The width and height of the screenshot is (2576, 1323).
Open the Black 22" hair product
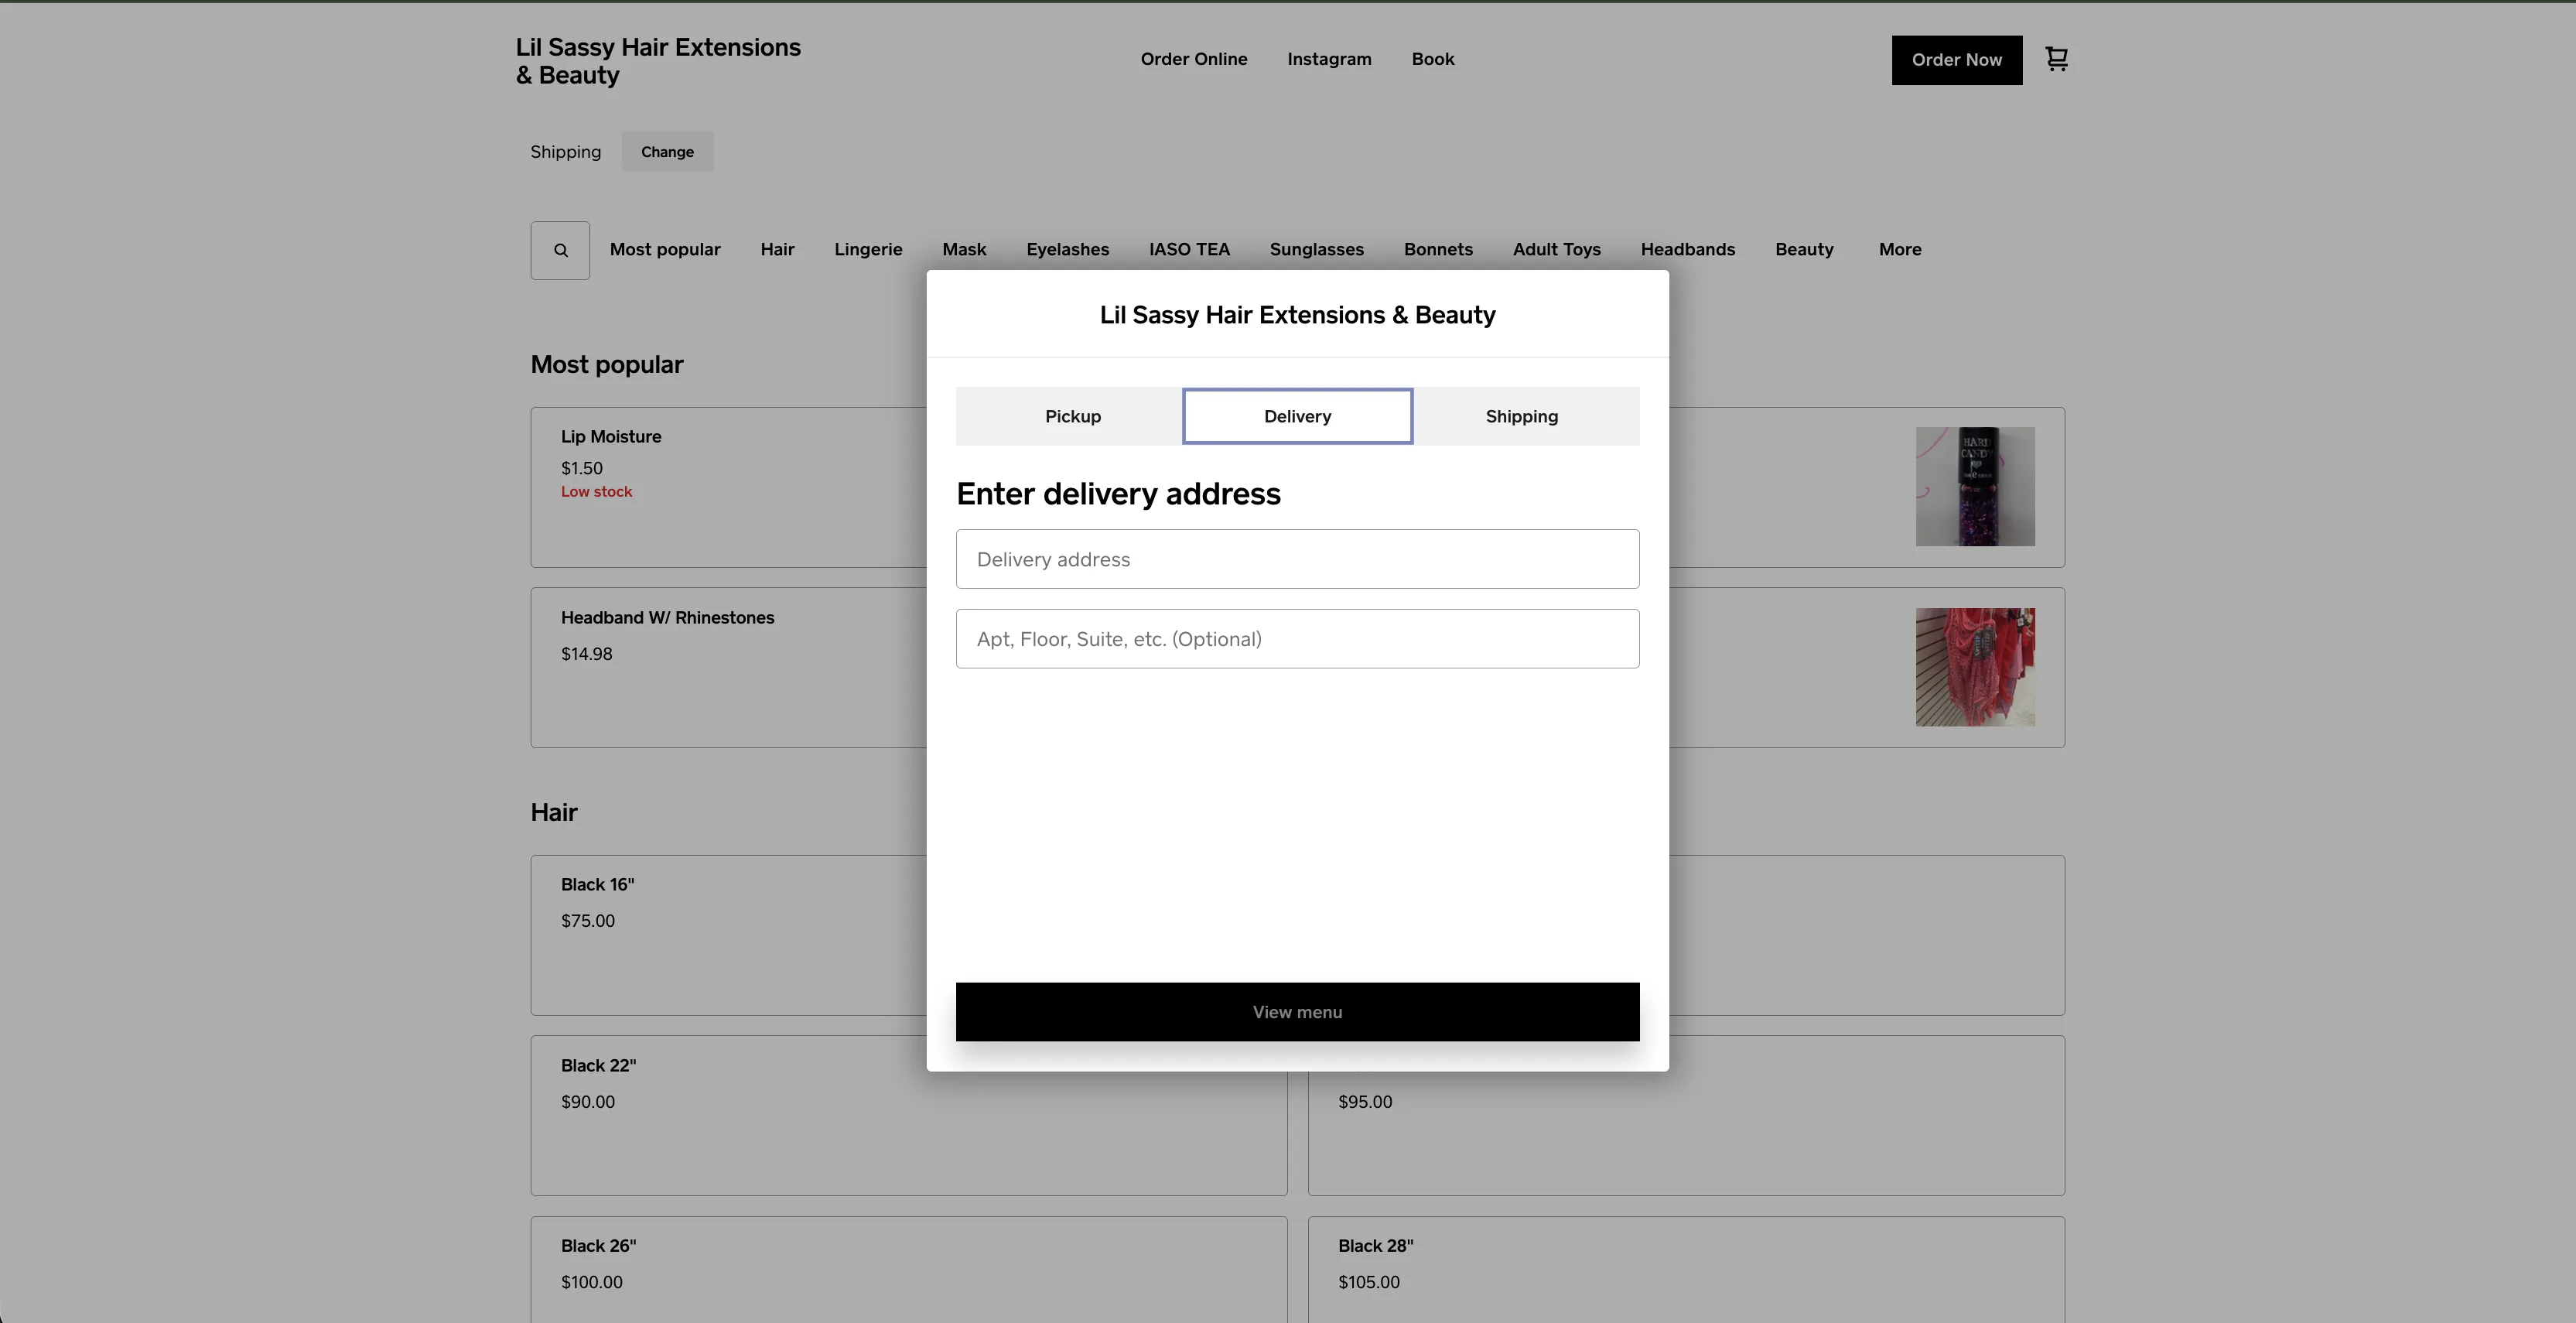point(908,1115)
